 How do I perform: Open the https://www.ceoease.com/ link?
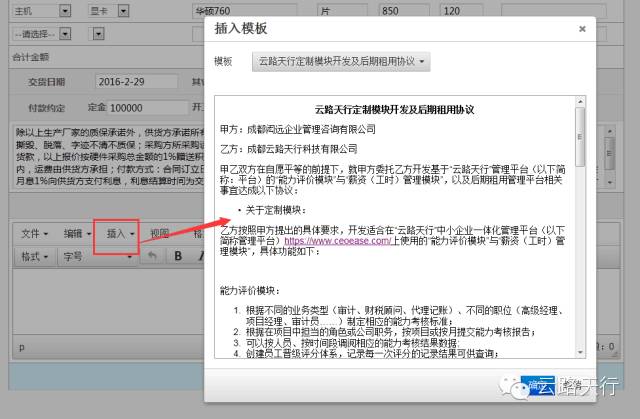(338, 241)
